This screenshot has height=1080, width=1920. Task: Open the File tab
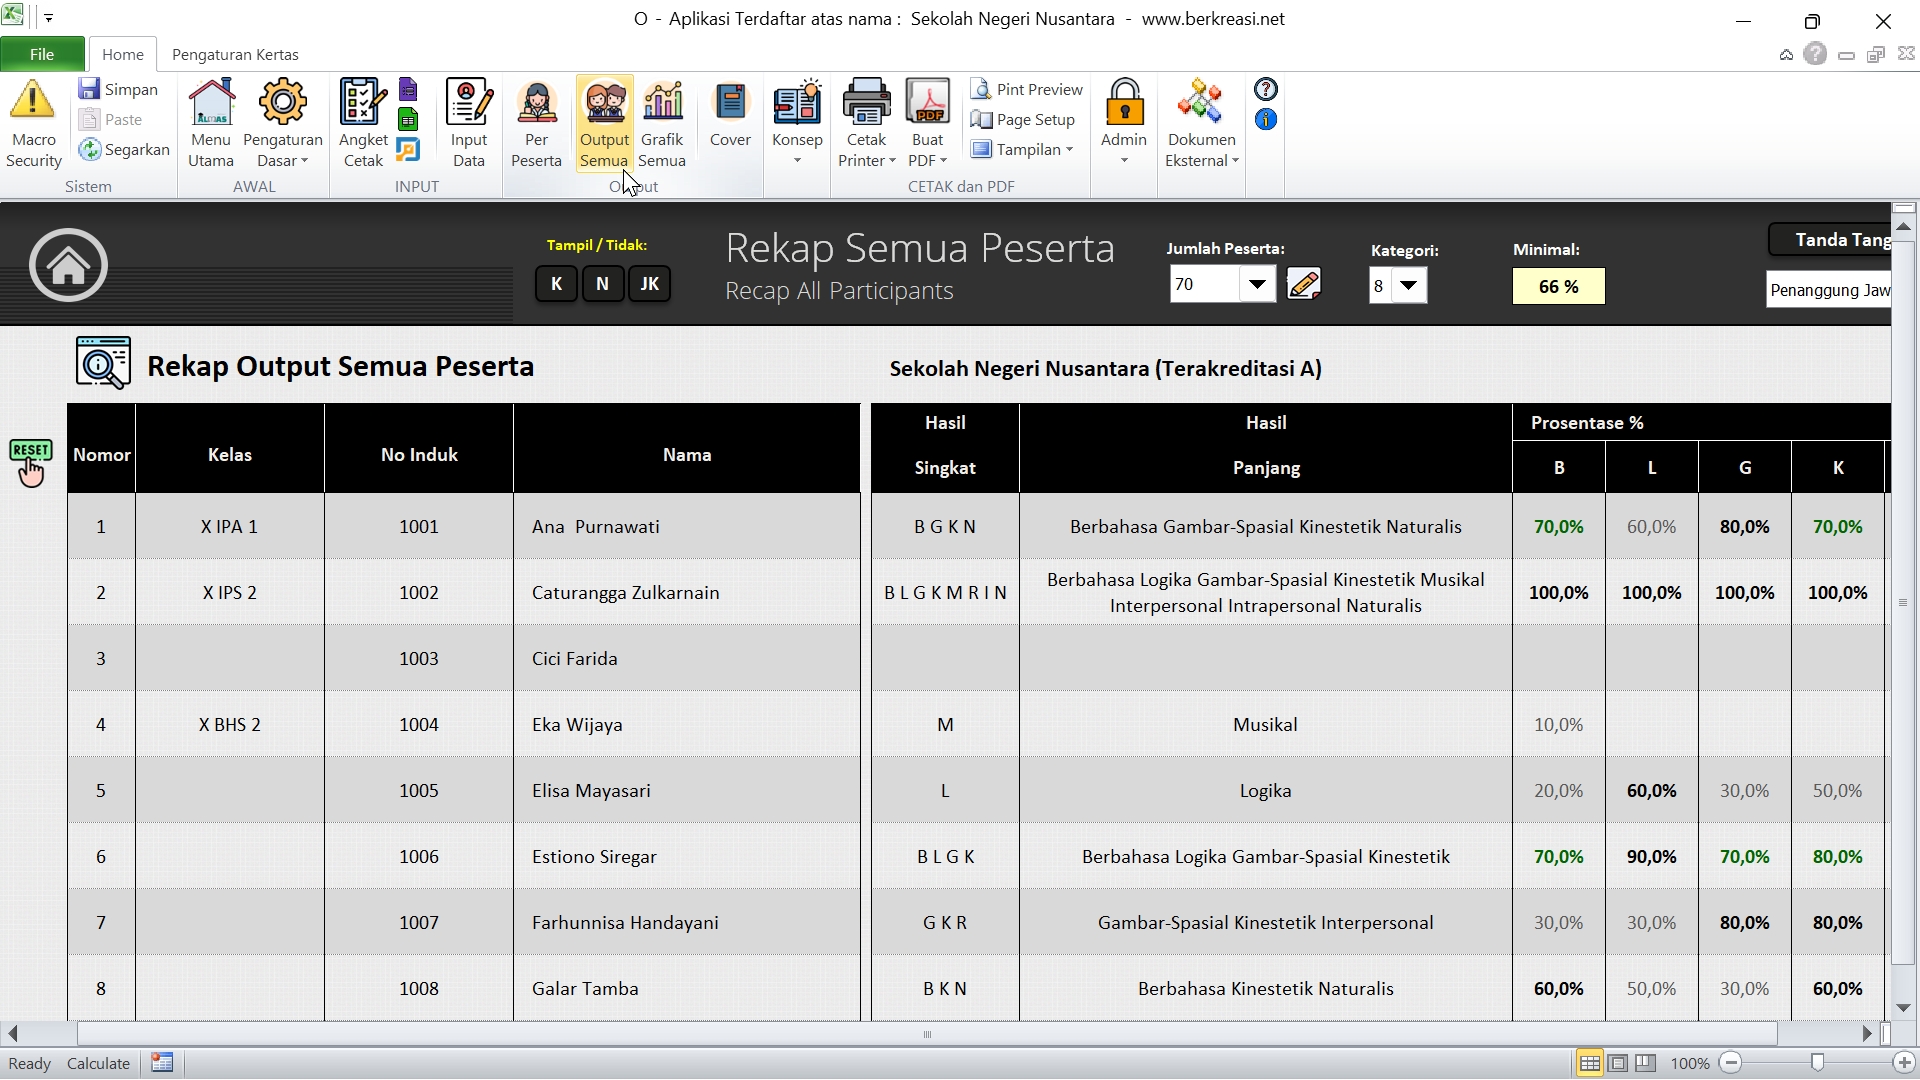coord(42,54)
